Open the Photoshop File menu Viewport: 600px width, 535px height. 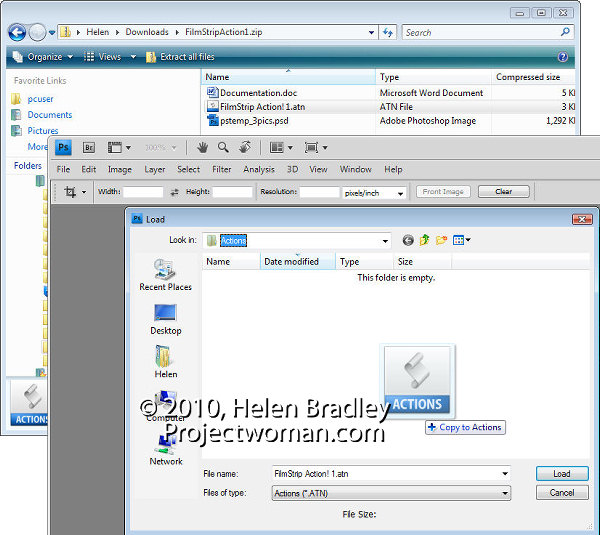pyautogui.click(x=63, y=169)
